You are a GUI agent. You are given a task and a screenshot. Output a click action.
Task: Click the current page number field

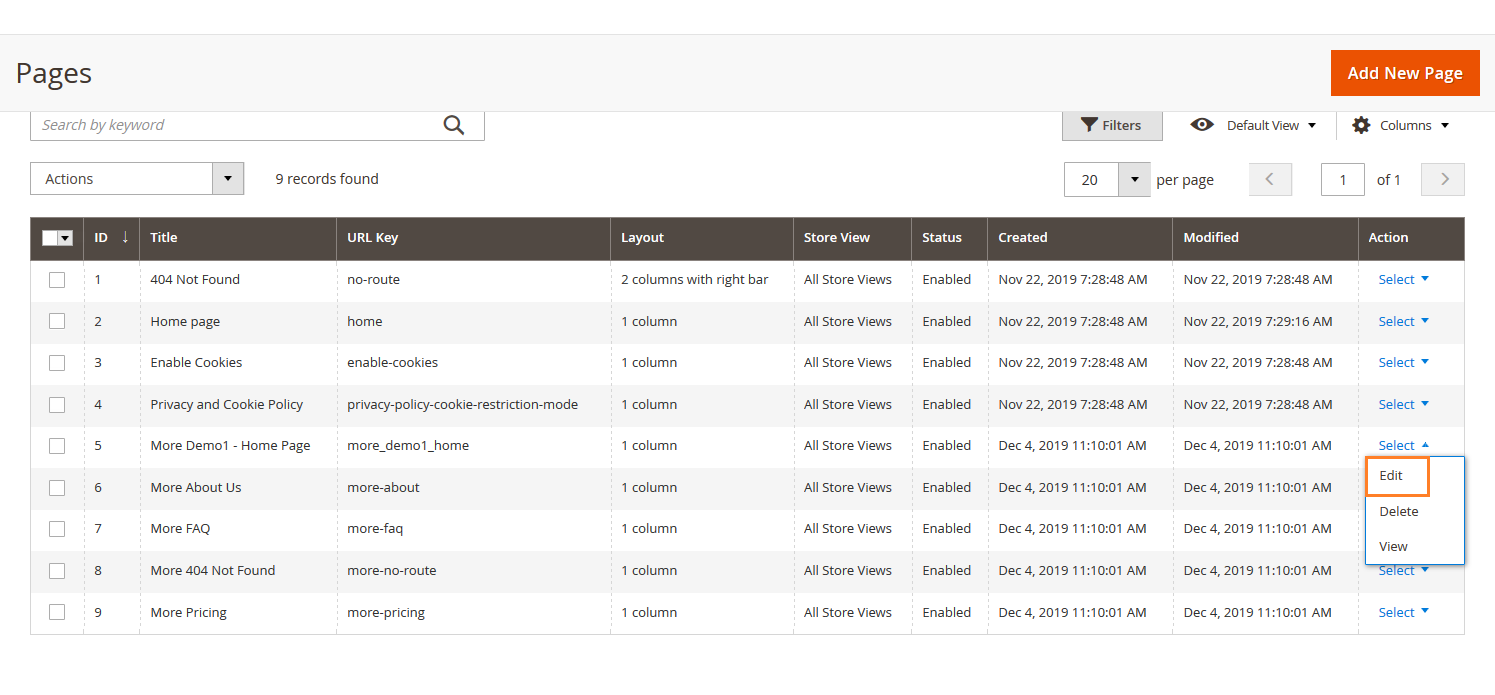click(1343, 180)
